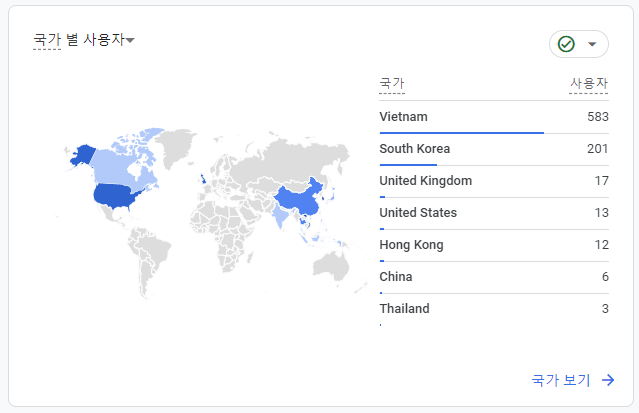Click the South Korea users progress bar
The image size is (639, 413).
click(408, 165)
